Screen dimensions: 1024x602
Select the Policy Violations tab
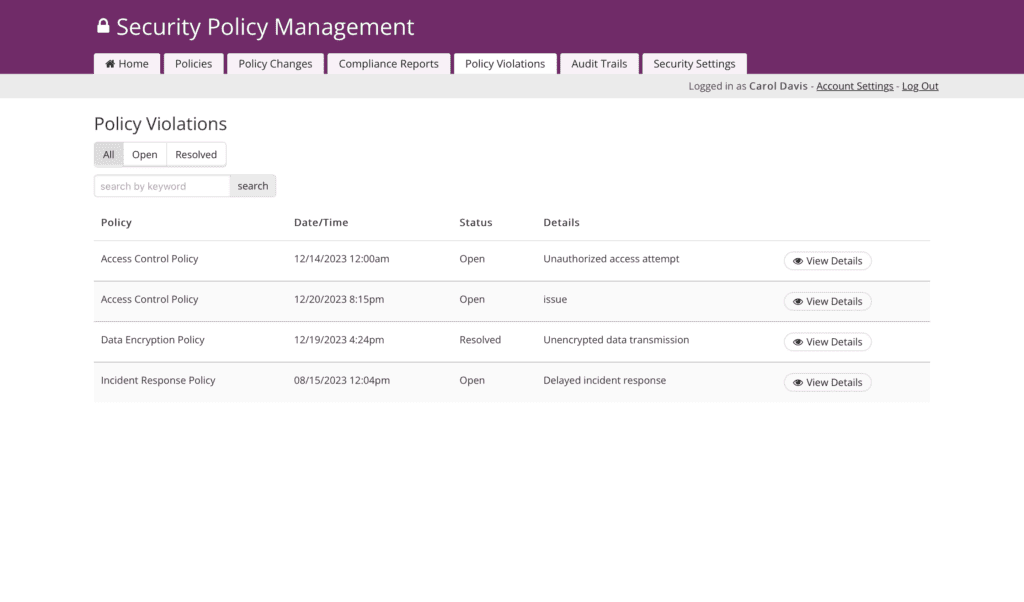(505, 64)
